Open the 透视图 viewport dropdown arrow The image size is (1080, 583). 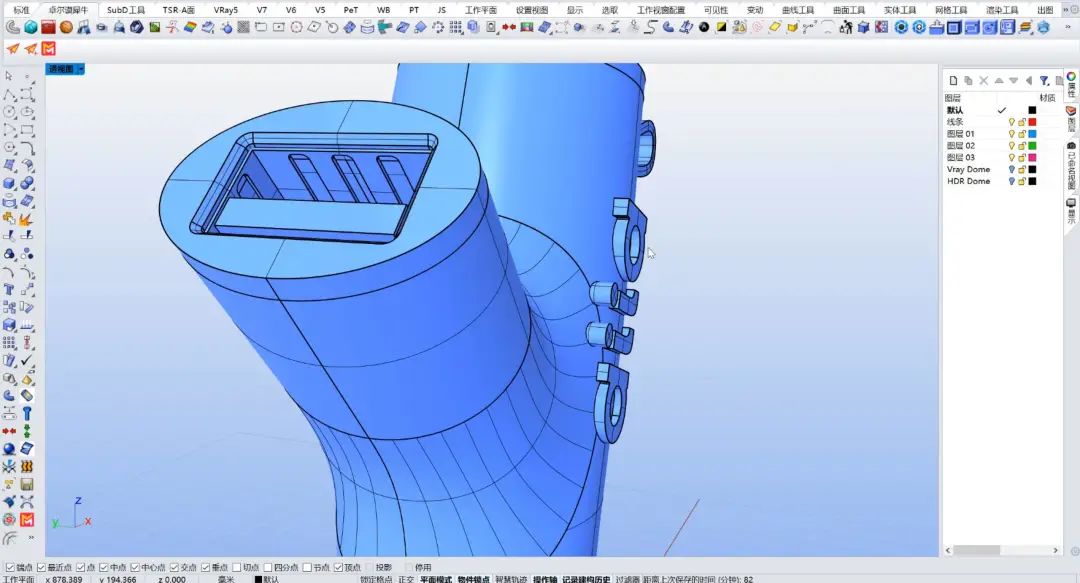[81, 69]
